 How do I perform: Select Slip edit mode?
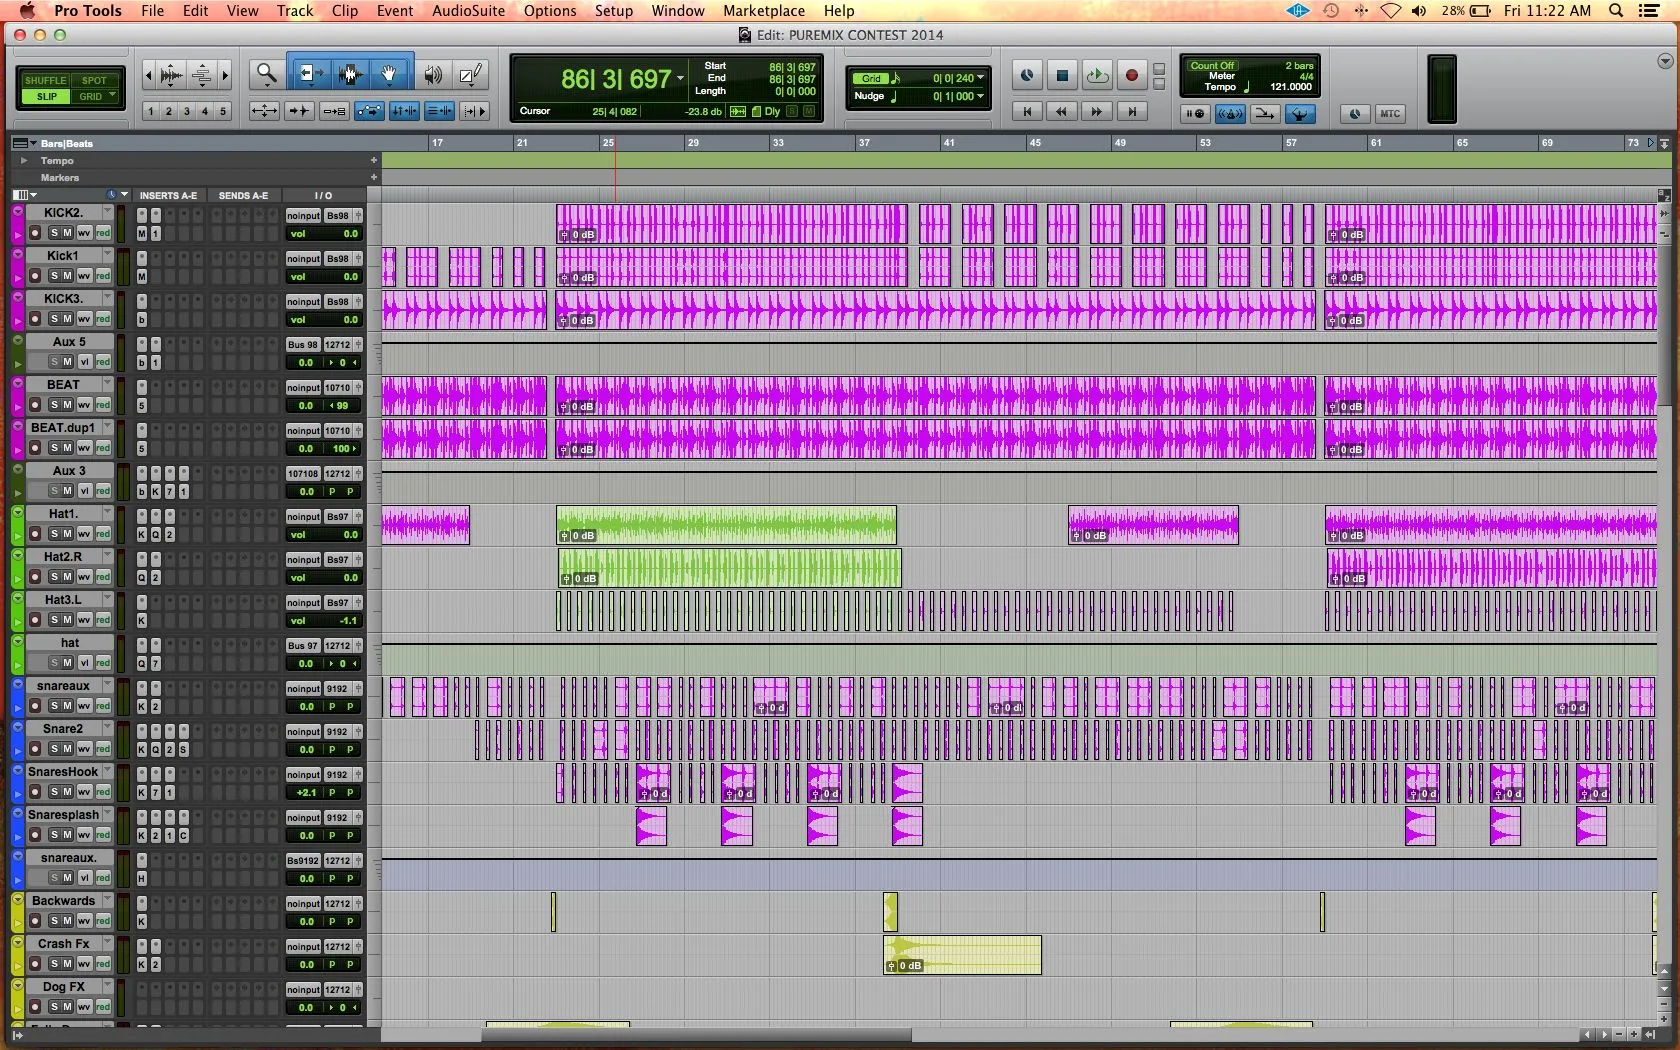[x=46, y=96]
